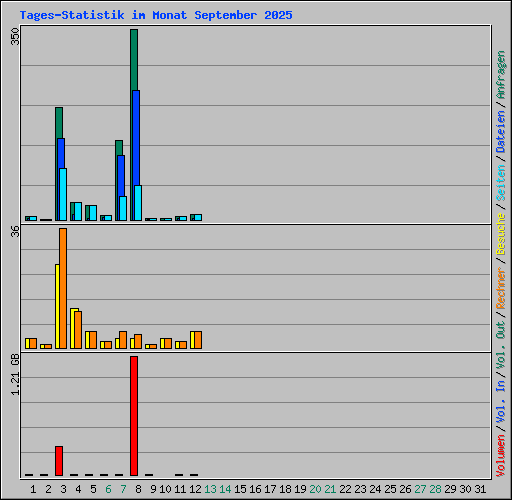Click the green weekend day 13 label

[210, 489]
